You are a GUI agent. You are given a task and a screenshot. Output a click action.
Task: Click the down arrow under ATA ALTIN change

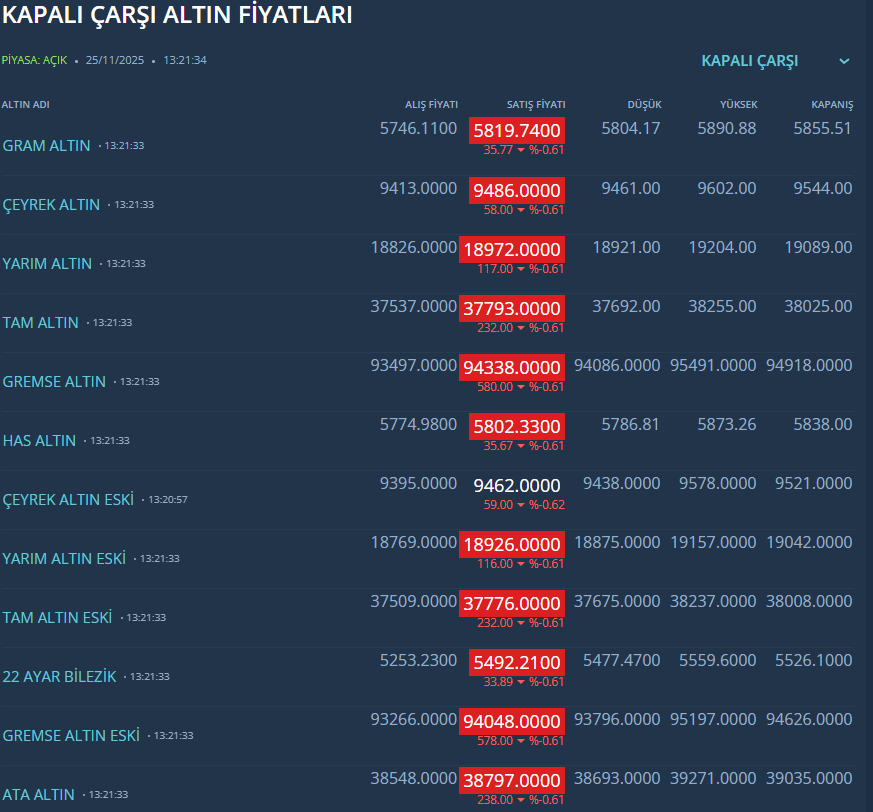click(x=521, y=800)
